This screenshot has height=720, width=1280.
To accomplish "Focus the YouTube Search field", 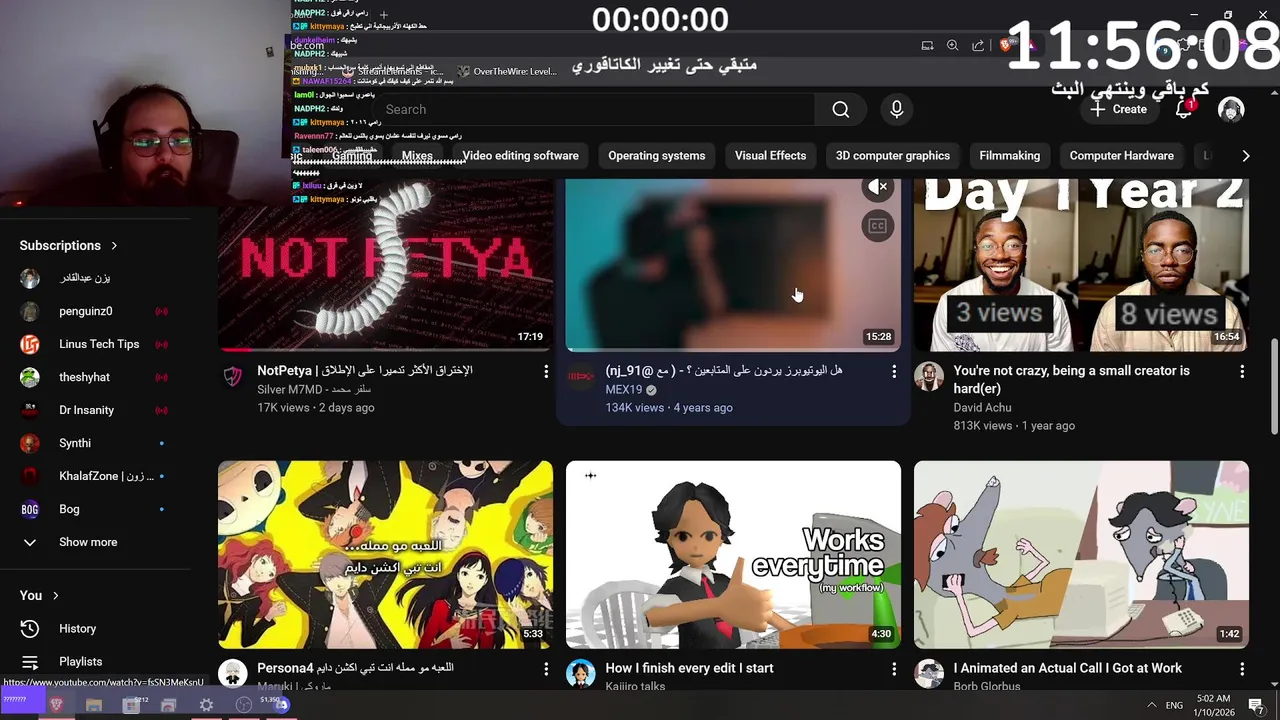I will (x=595, y=110).
